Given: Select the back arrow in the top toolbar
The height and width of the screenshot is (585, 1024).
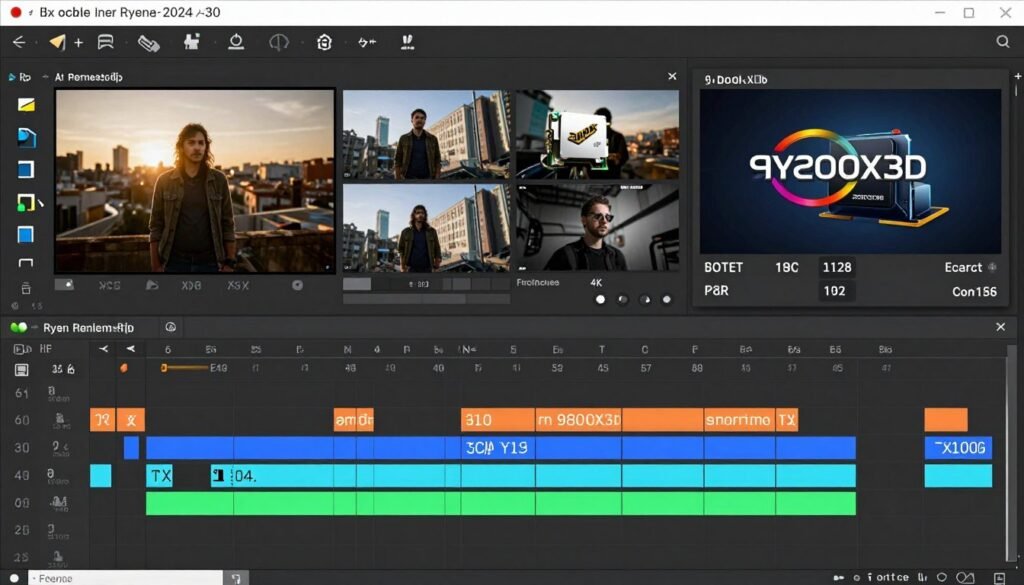Looking at the screenshot, I should tap(18, 42).
